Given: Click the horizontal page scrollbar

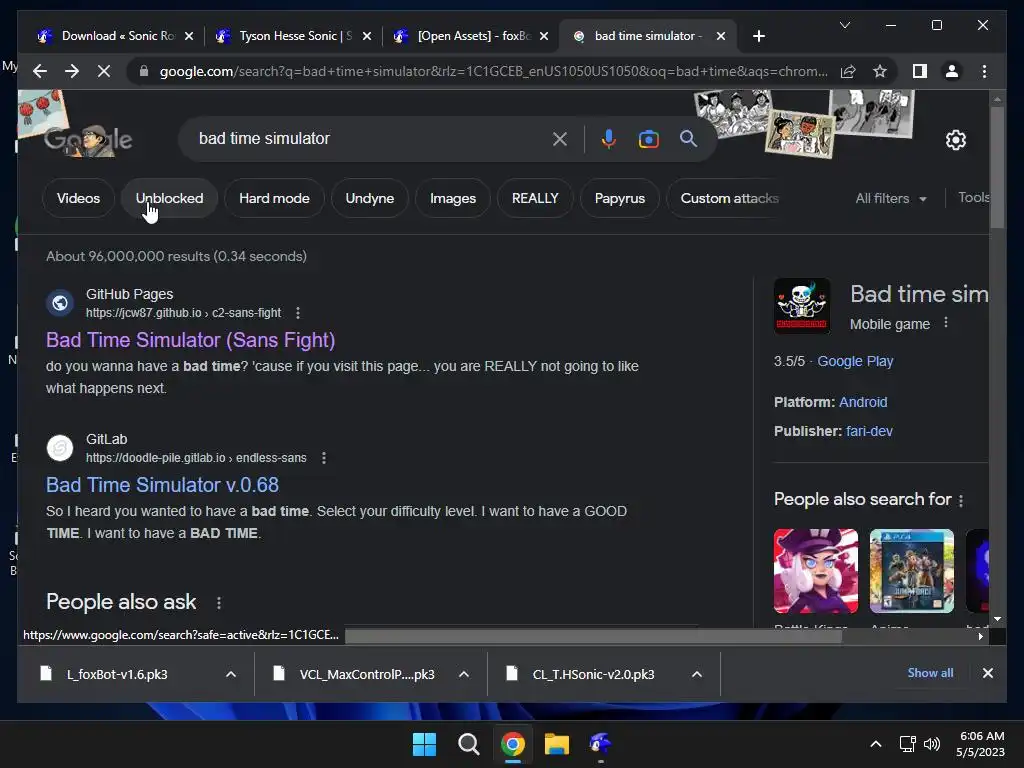Looking at the screenshot, I should click(x=593, y=635).
